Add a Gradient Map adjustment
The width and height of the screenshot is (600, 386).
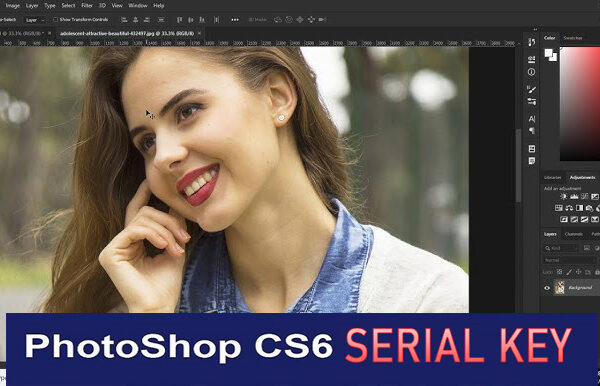tap(595, 219)
